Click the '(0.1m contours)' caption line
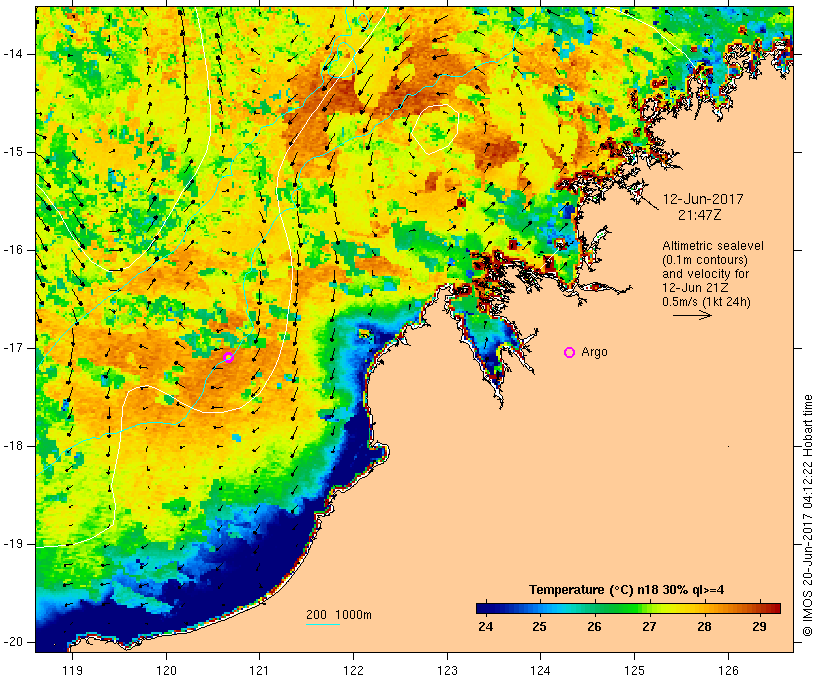Image resolution: width=820 pixels, height=680 pixels. (x=705, y=259)
